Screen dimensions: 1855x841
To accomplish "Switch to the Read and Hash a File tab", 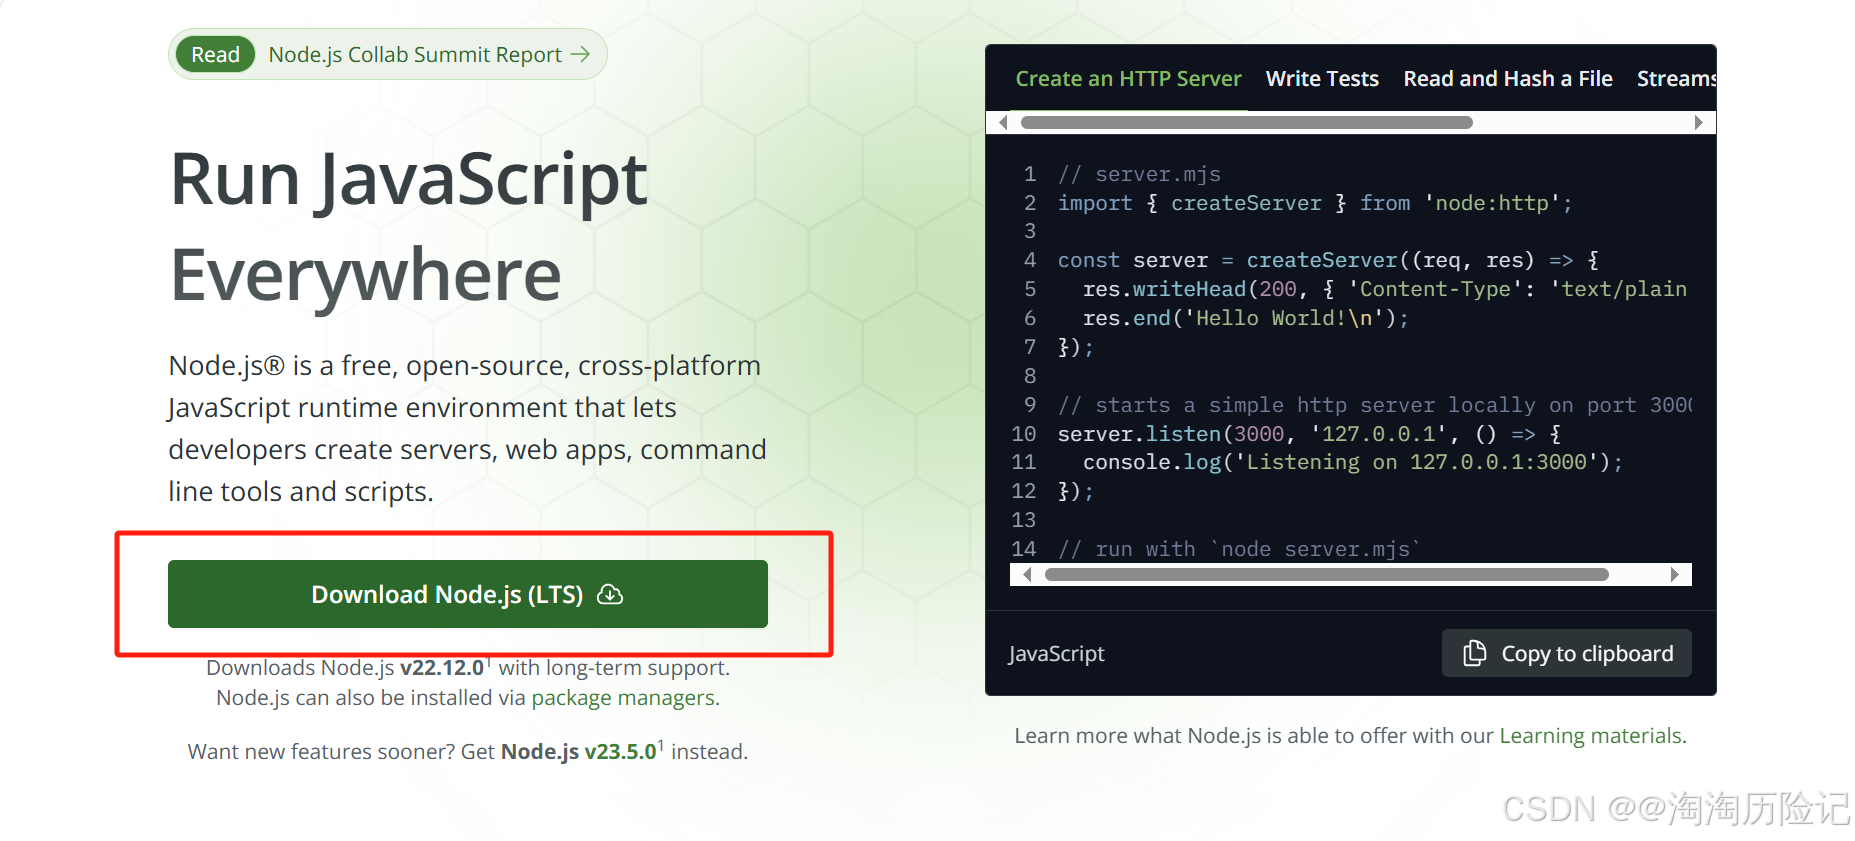I will tap(1508, 79).
